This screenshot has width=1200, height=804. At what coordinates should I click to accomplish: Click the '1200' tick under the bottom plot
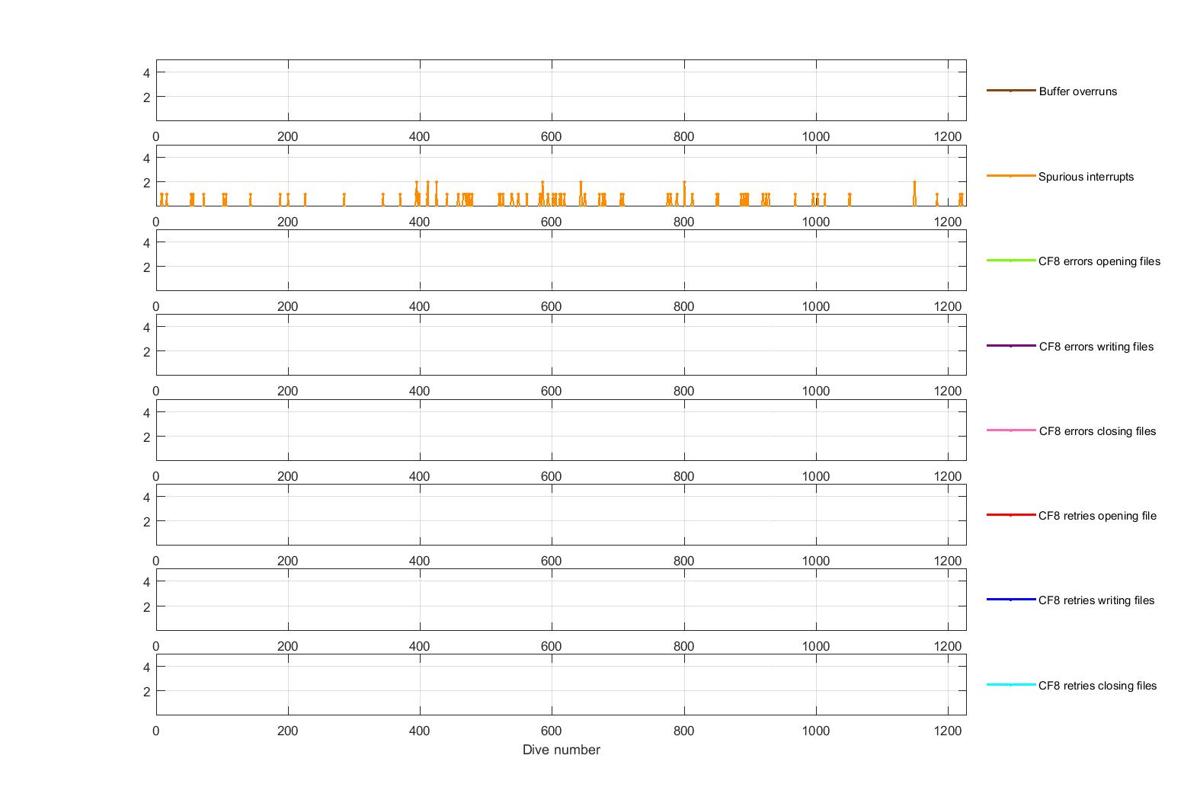click(x=948, y=731)
